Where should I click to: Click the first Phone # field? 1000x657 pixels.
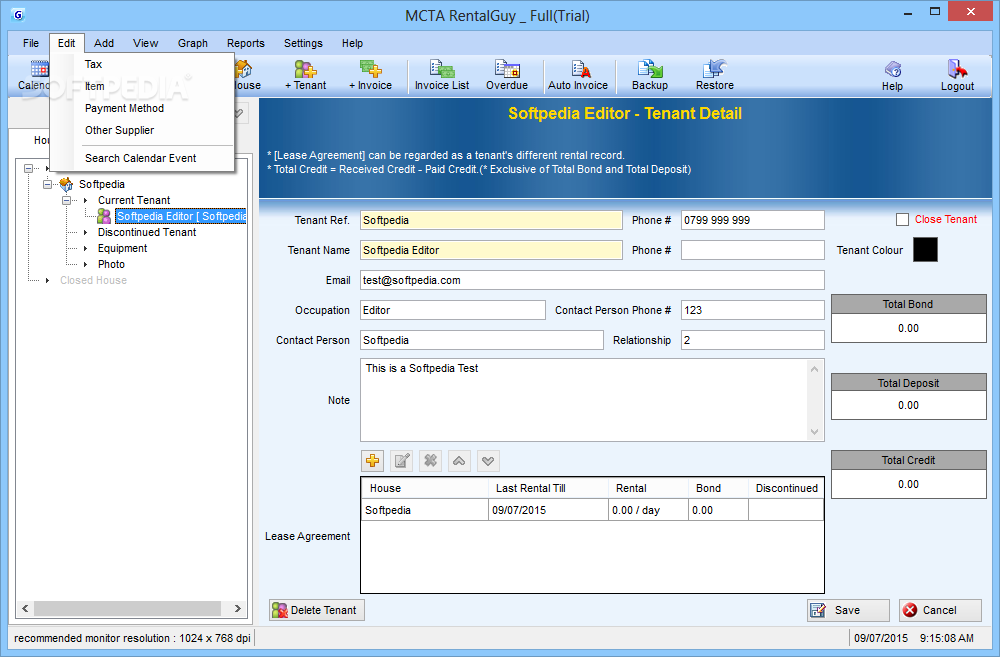tap(753, 220)
